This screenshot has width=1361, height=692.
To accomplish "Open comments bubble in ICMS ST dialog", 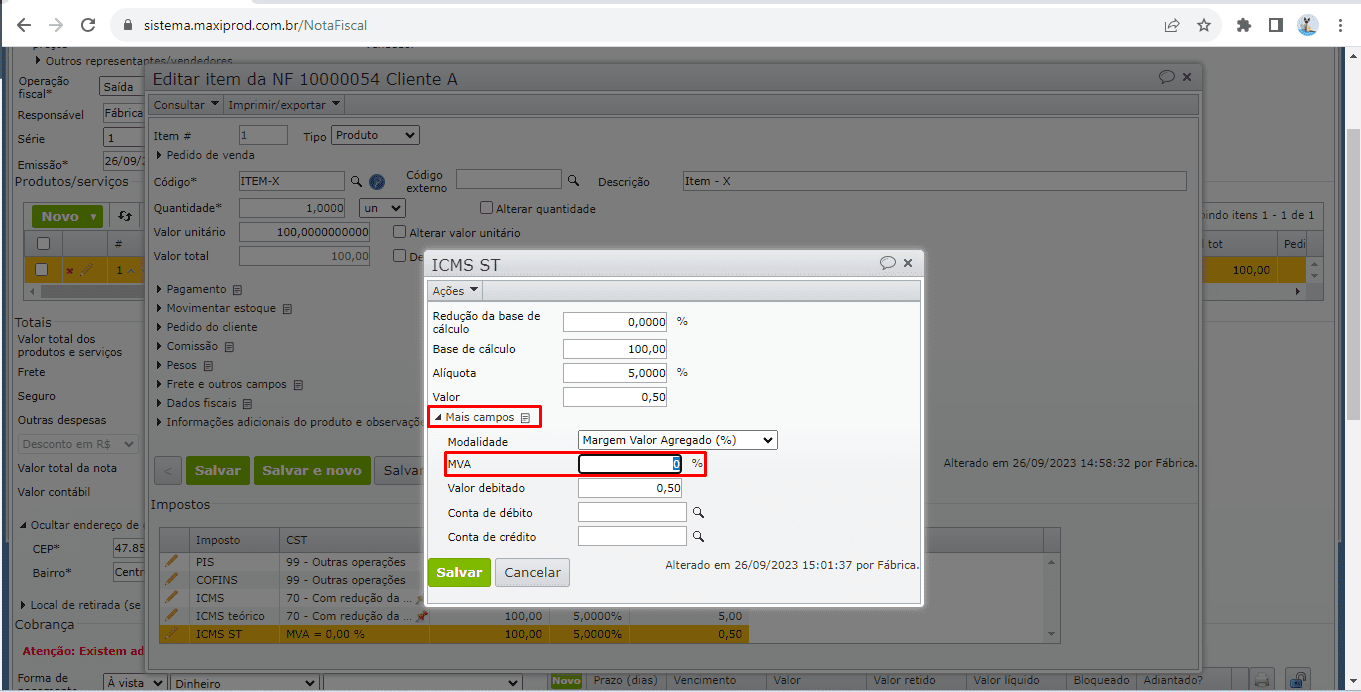I will [x=887, y=263].
